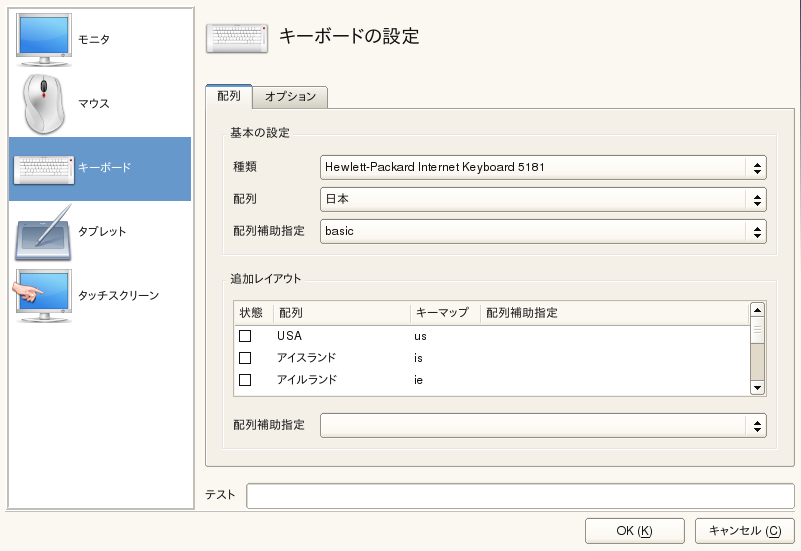The image size is (801, 551).
Task: Open the empty 配列補助指定 dropdown below list
Action: point(543,426)
